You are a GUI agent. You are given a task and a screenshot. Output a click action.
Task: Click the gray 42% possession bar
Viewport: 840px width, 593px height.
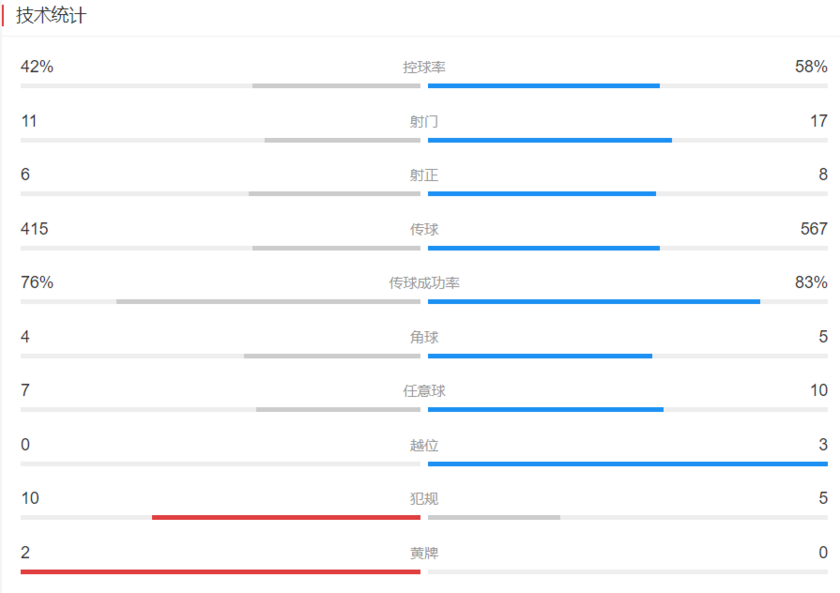pos(336,86)
